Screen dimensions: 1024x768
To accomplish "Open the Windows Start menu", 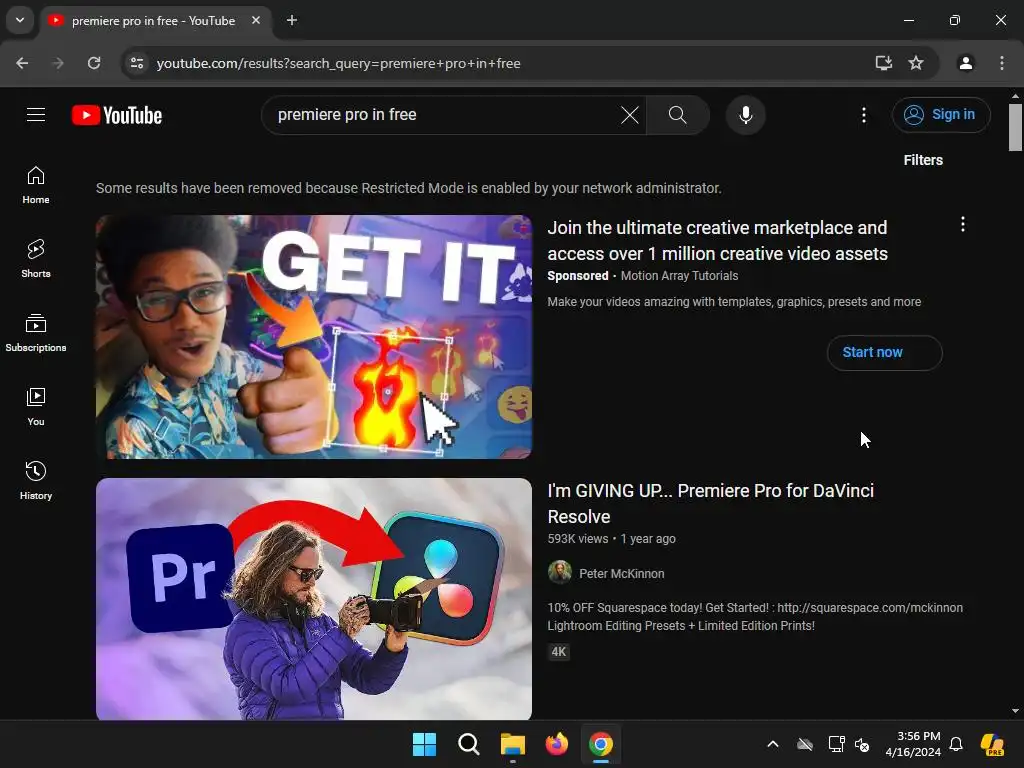I will click(x=424, y=744).
